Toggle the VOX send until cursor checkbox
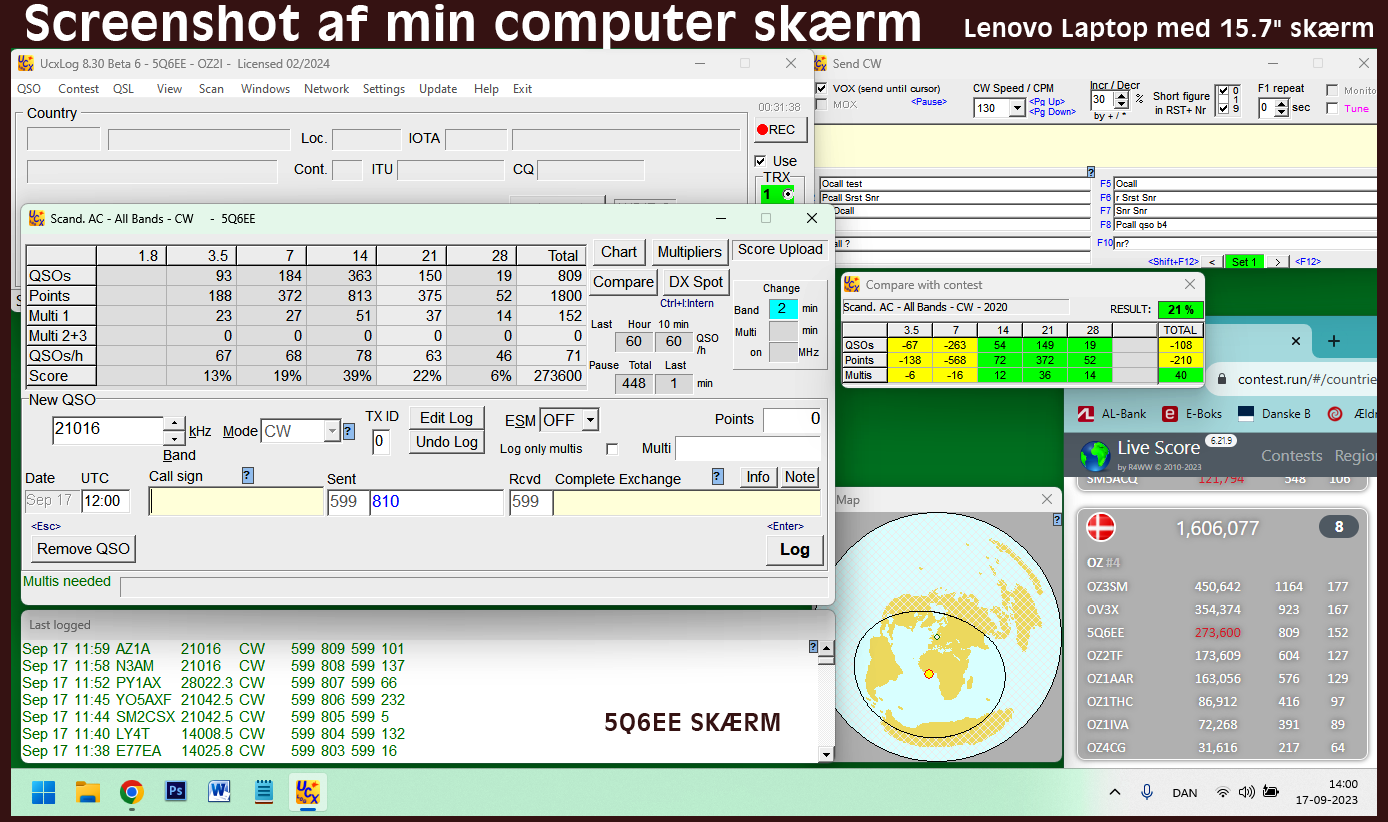This screenshot has height=822, width=1388. (x=822, y=88)
